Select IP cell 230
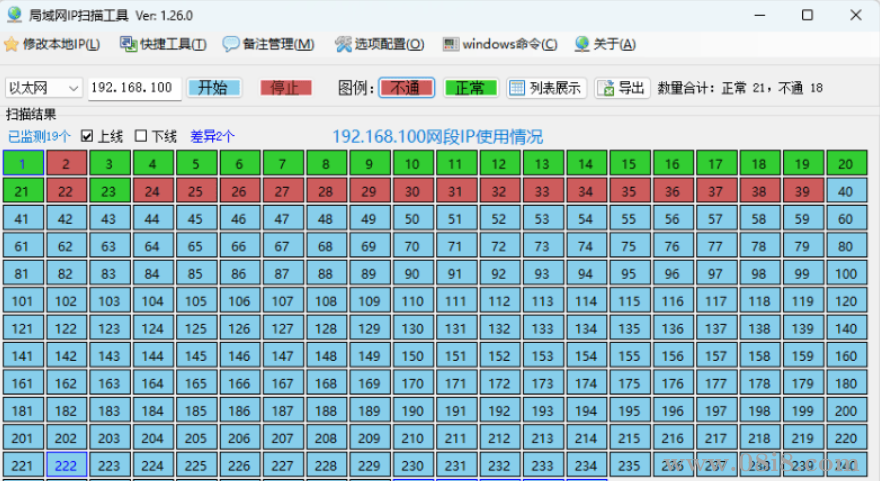880x481 pixels. (x=412, y=465)
